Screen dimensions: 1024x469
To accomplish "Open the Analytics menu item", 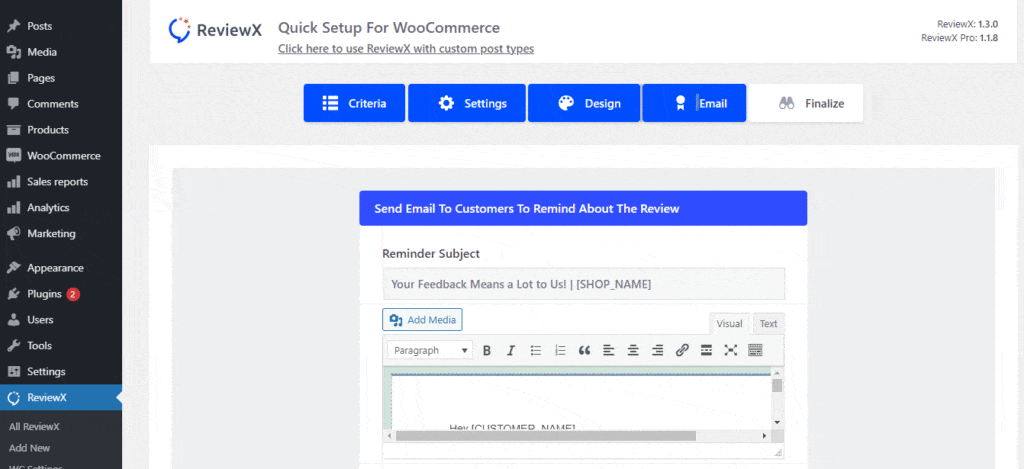I will (x=61, y=208).
